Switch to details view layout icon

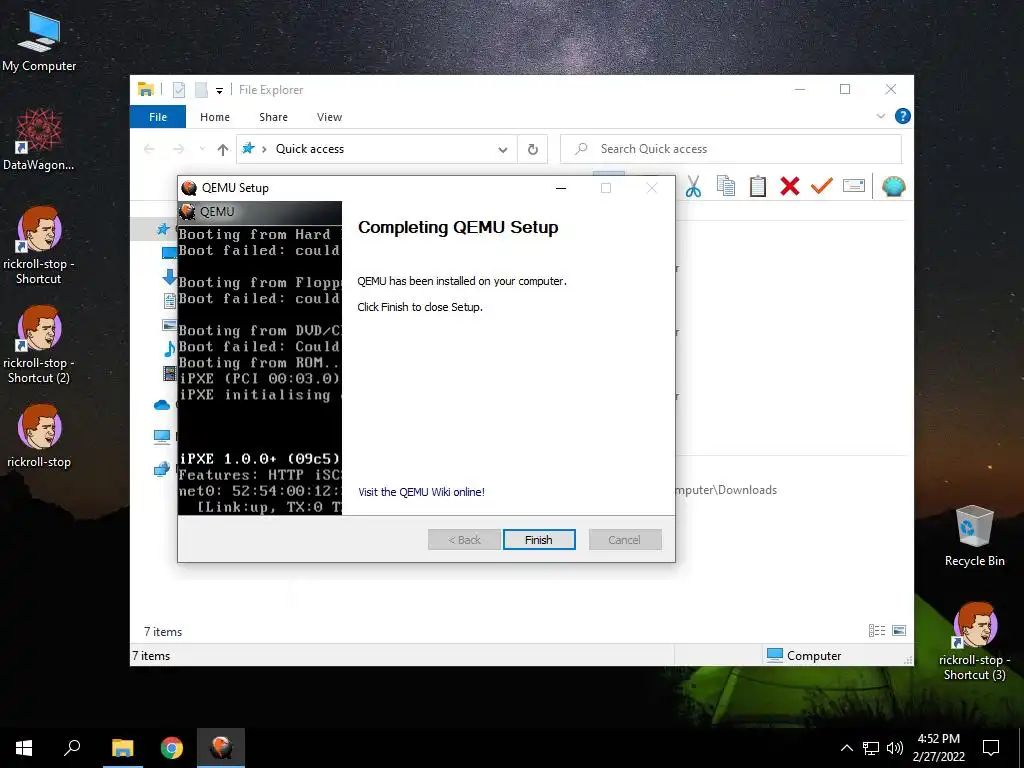877,630
